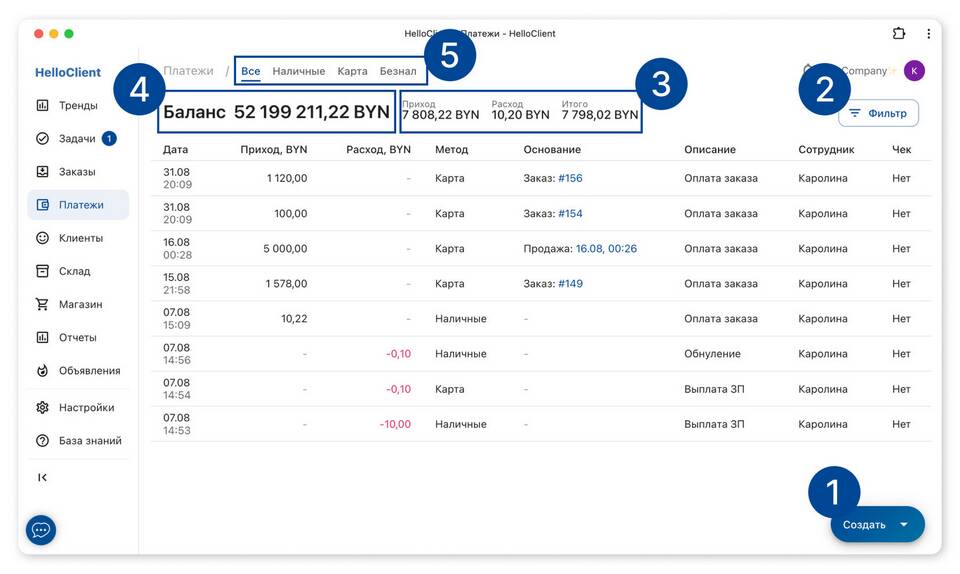This screenshot has height=574, width=960.
Task: Open the Отчеты chart icon
Action: [42, 337]
